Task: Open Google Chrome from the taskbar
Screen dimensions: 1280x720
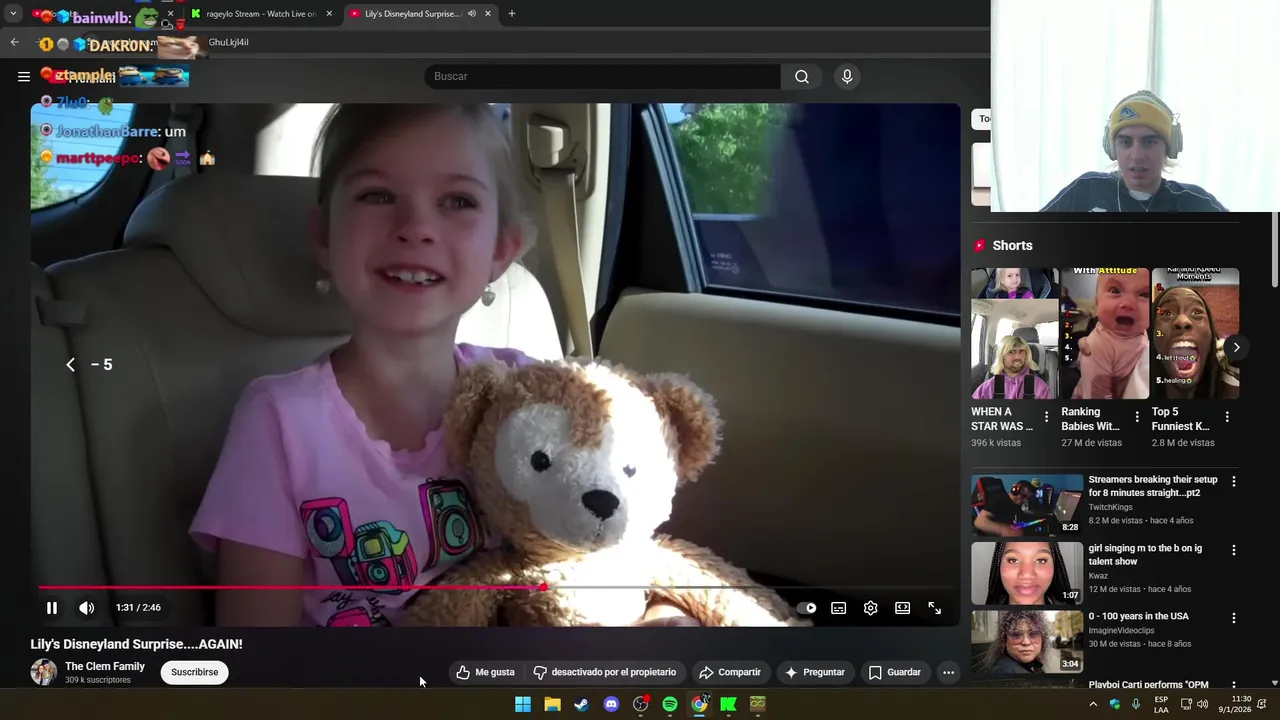Action: [x=699, y=704]
